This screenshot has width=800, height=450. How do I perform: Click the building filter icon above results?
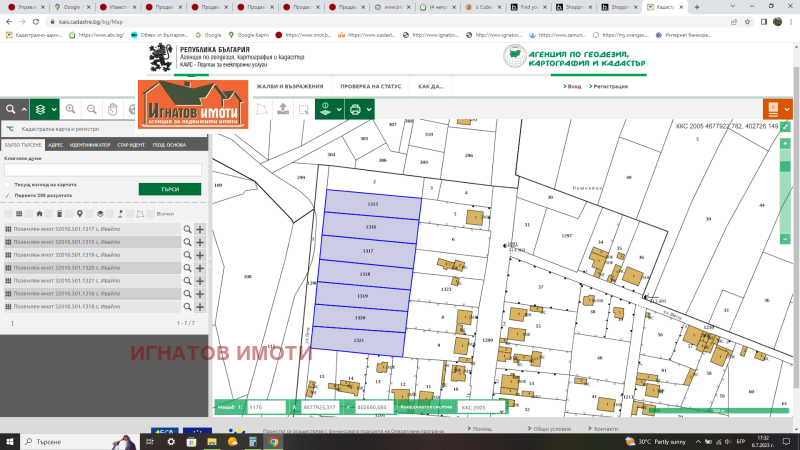(x=39, y=213)
